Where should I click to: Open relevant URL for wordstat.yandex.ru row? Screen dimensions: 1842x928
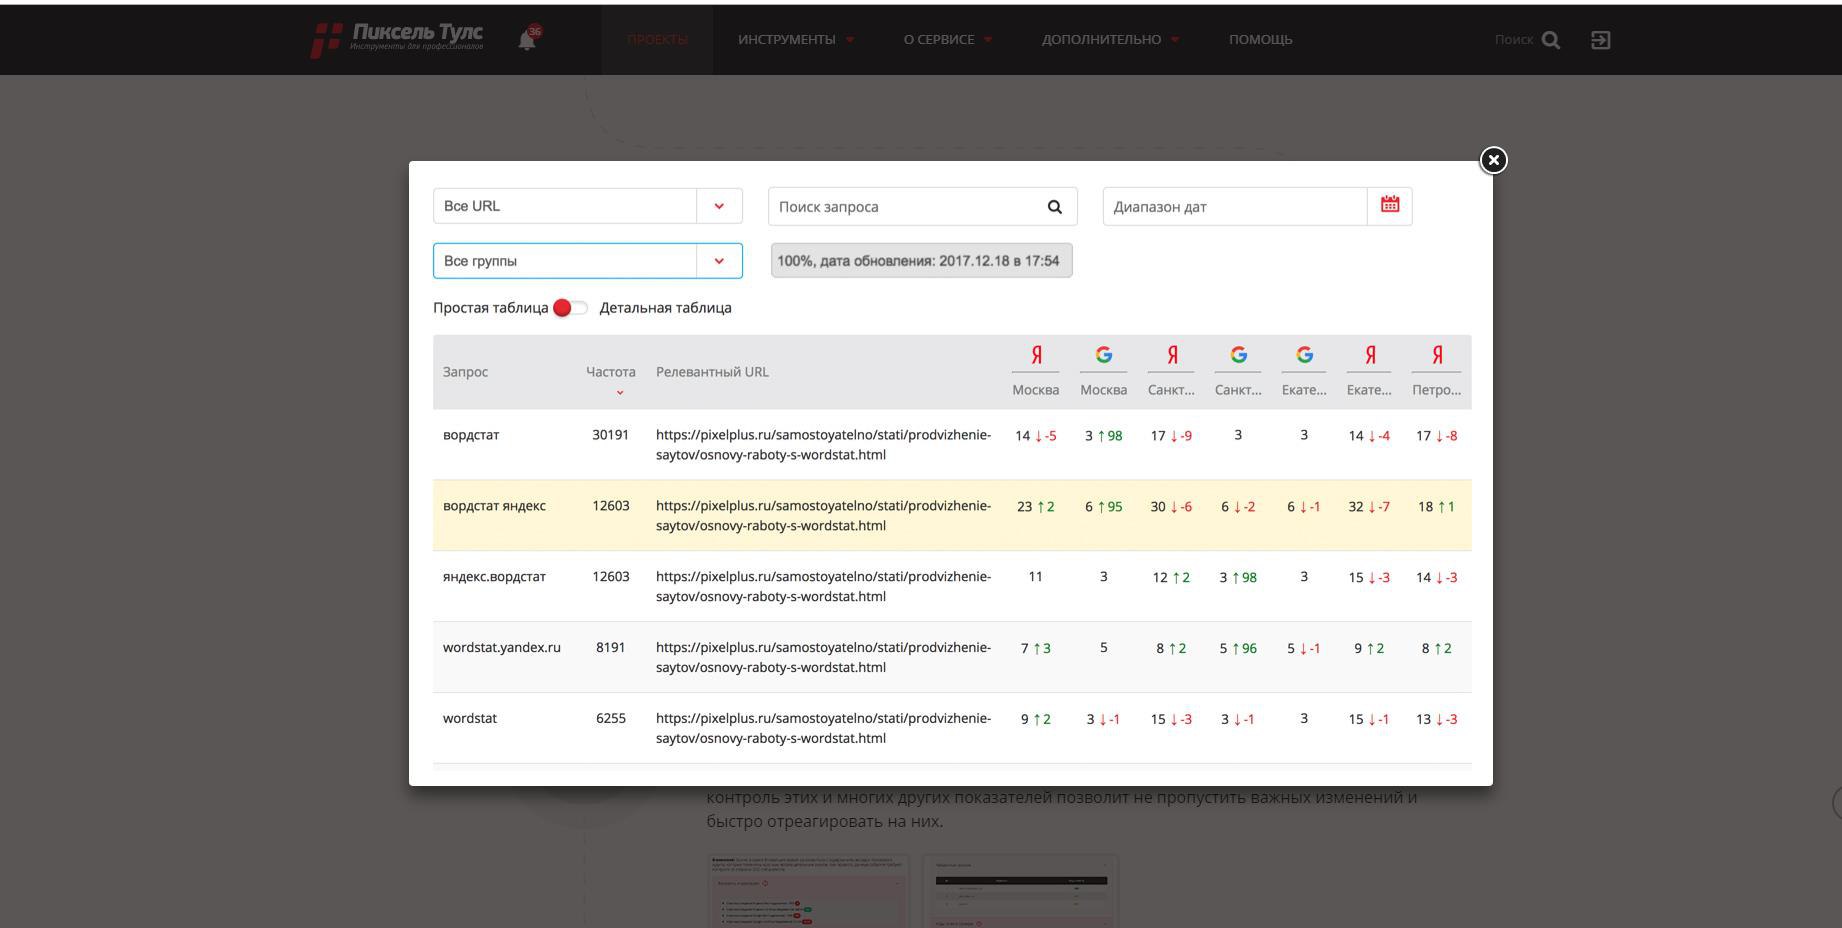coord(823,658)
